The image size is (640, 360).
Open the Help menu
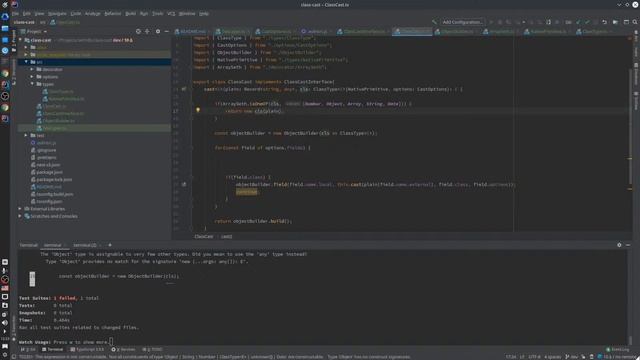pyautogui.click(x=204, y=13)
